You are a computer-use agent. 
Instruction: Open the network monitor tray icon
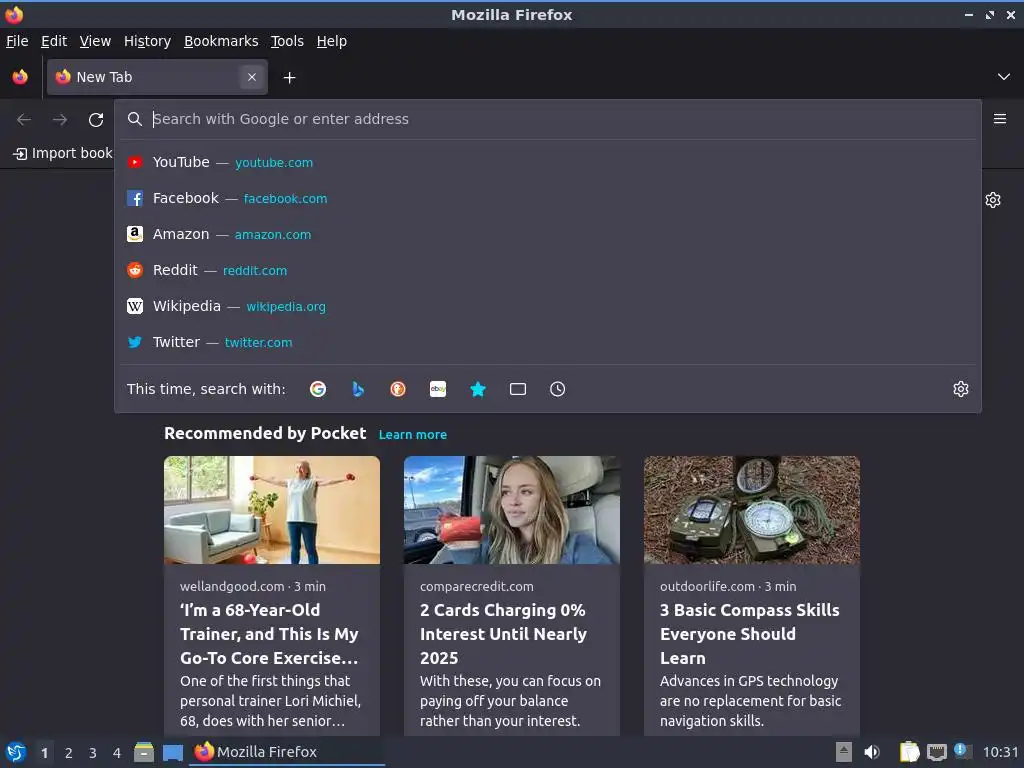pyautogui.click(x=936, y=752)
